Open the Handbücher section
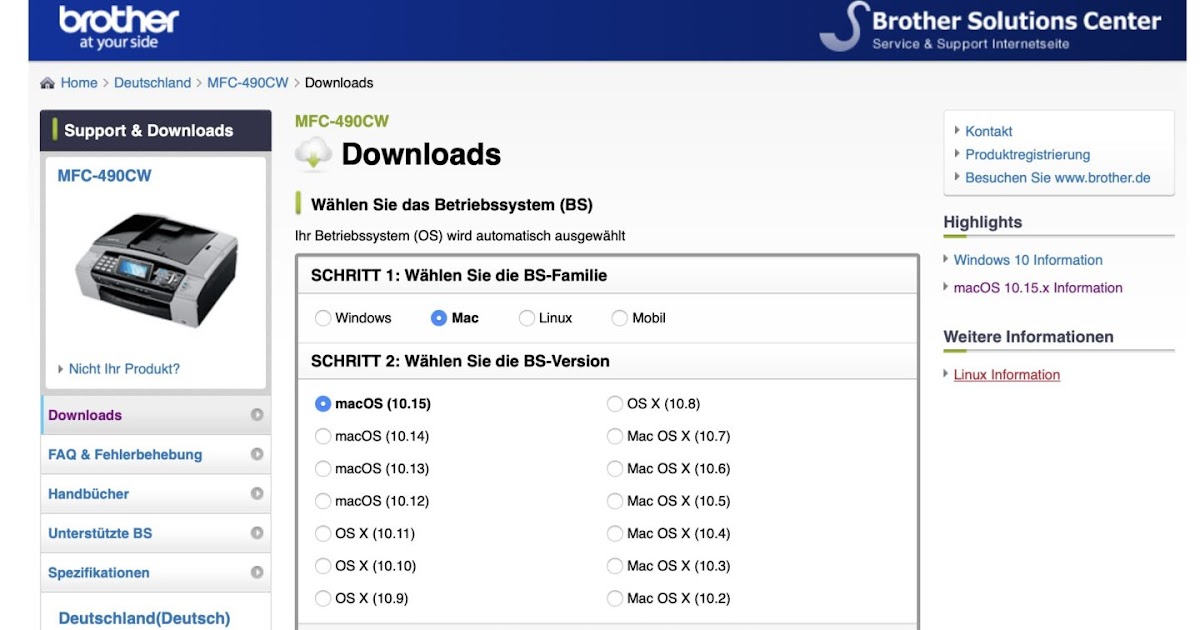This screenshot has height=630, width=1200. tap(156, 494)
